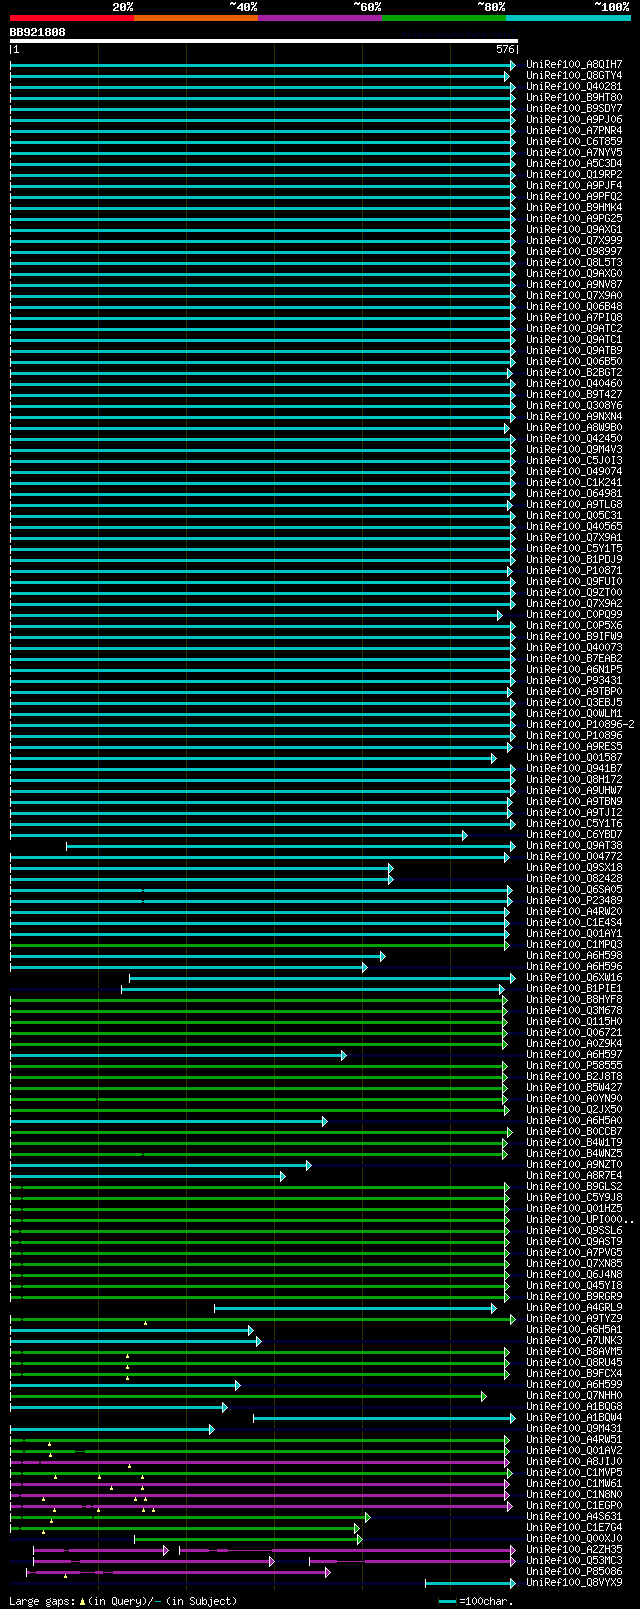Open hit UniRef100_C6T859
Image resolution: width=640 pixels, height=1609 pixels.
pos(574,141)
